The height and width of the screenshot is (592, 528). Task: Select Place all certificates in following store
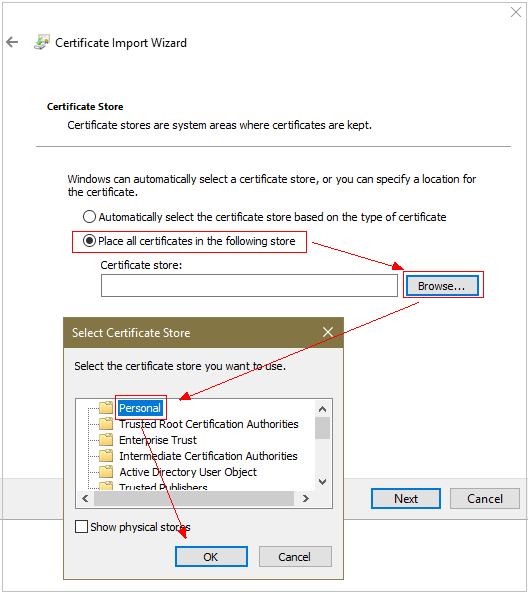(x=89, y=241)
